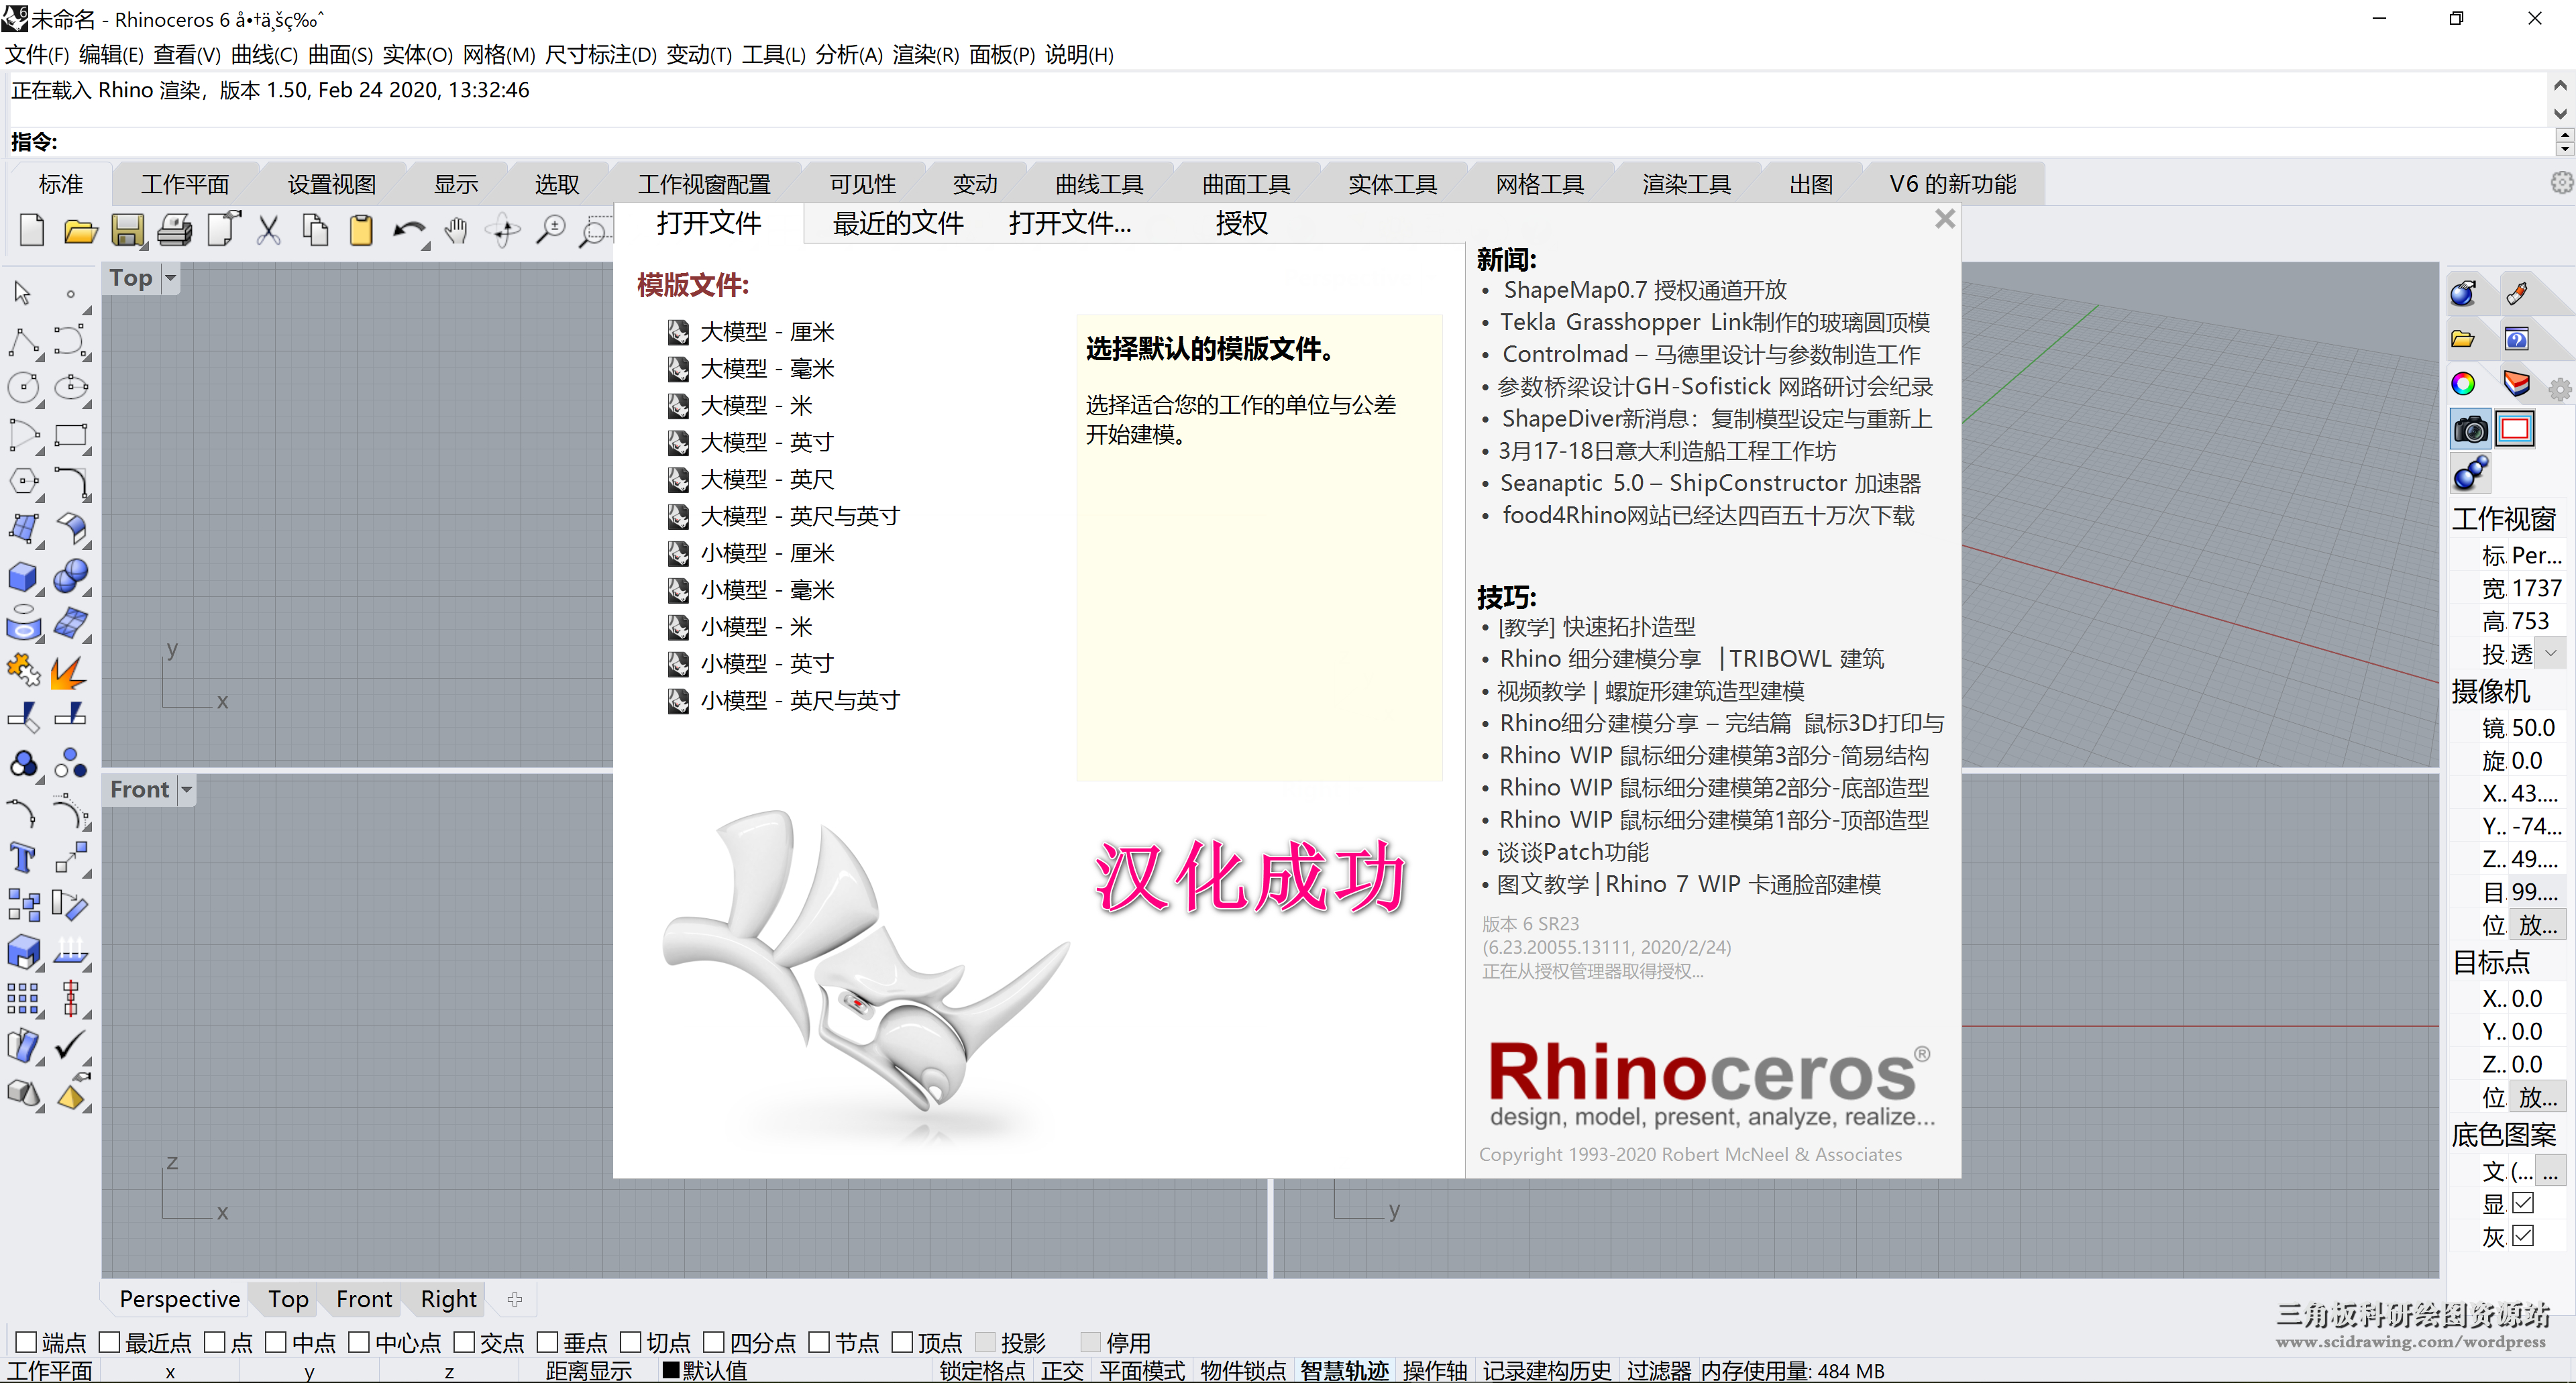The image size is (2576, 1383).
Task: Expand the Front viewport menu arrow
Action: [x=186, y=789]
